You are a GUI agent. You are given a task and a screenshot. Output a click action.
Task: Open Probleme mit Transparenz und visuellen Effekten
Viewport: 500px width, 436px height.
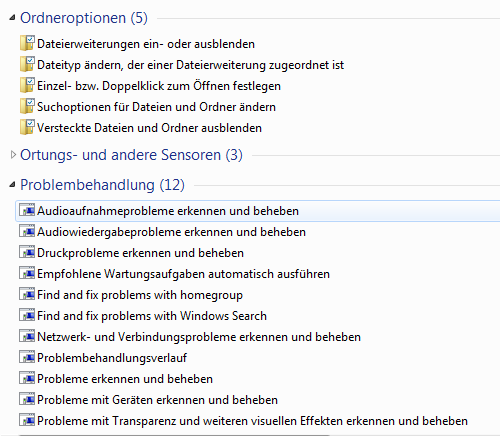[x=252, y=421]
